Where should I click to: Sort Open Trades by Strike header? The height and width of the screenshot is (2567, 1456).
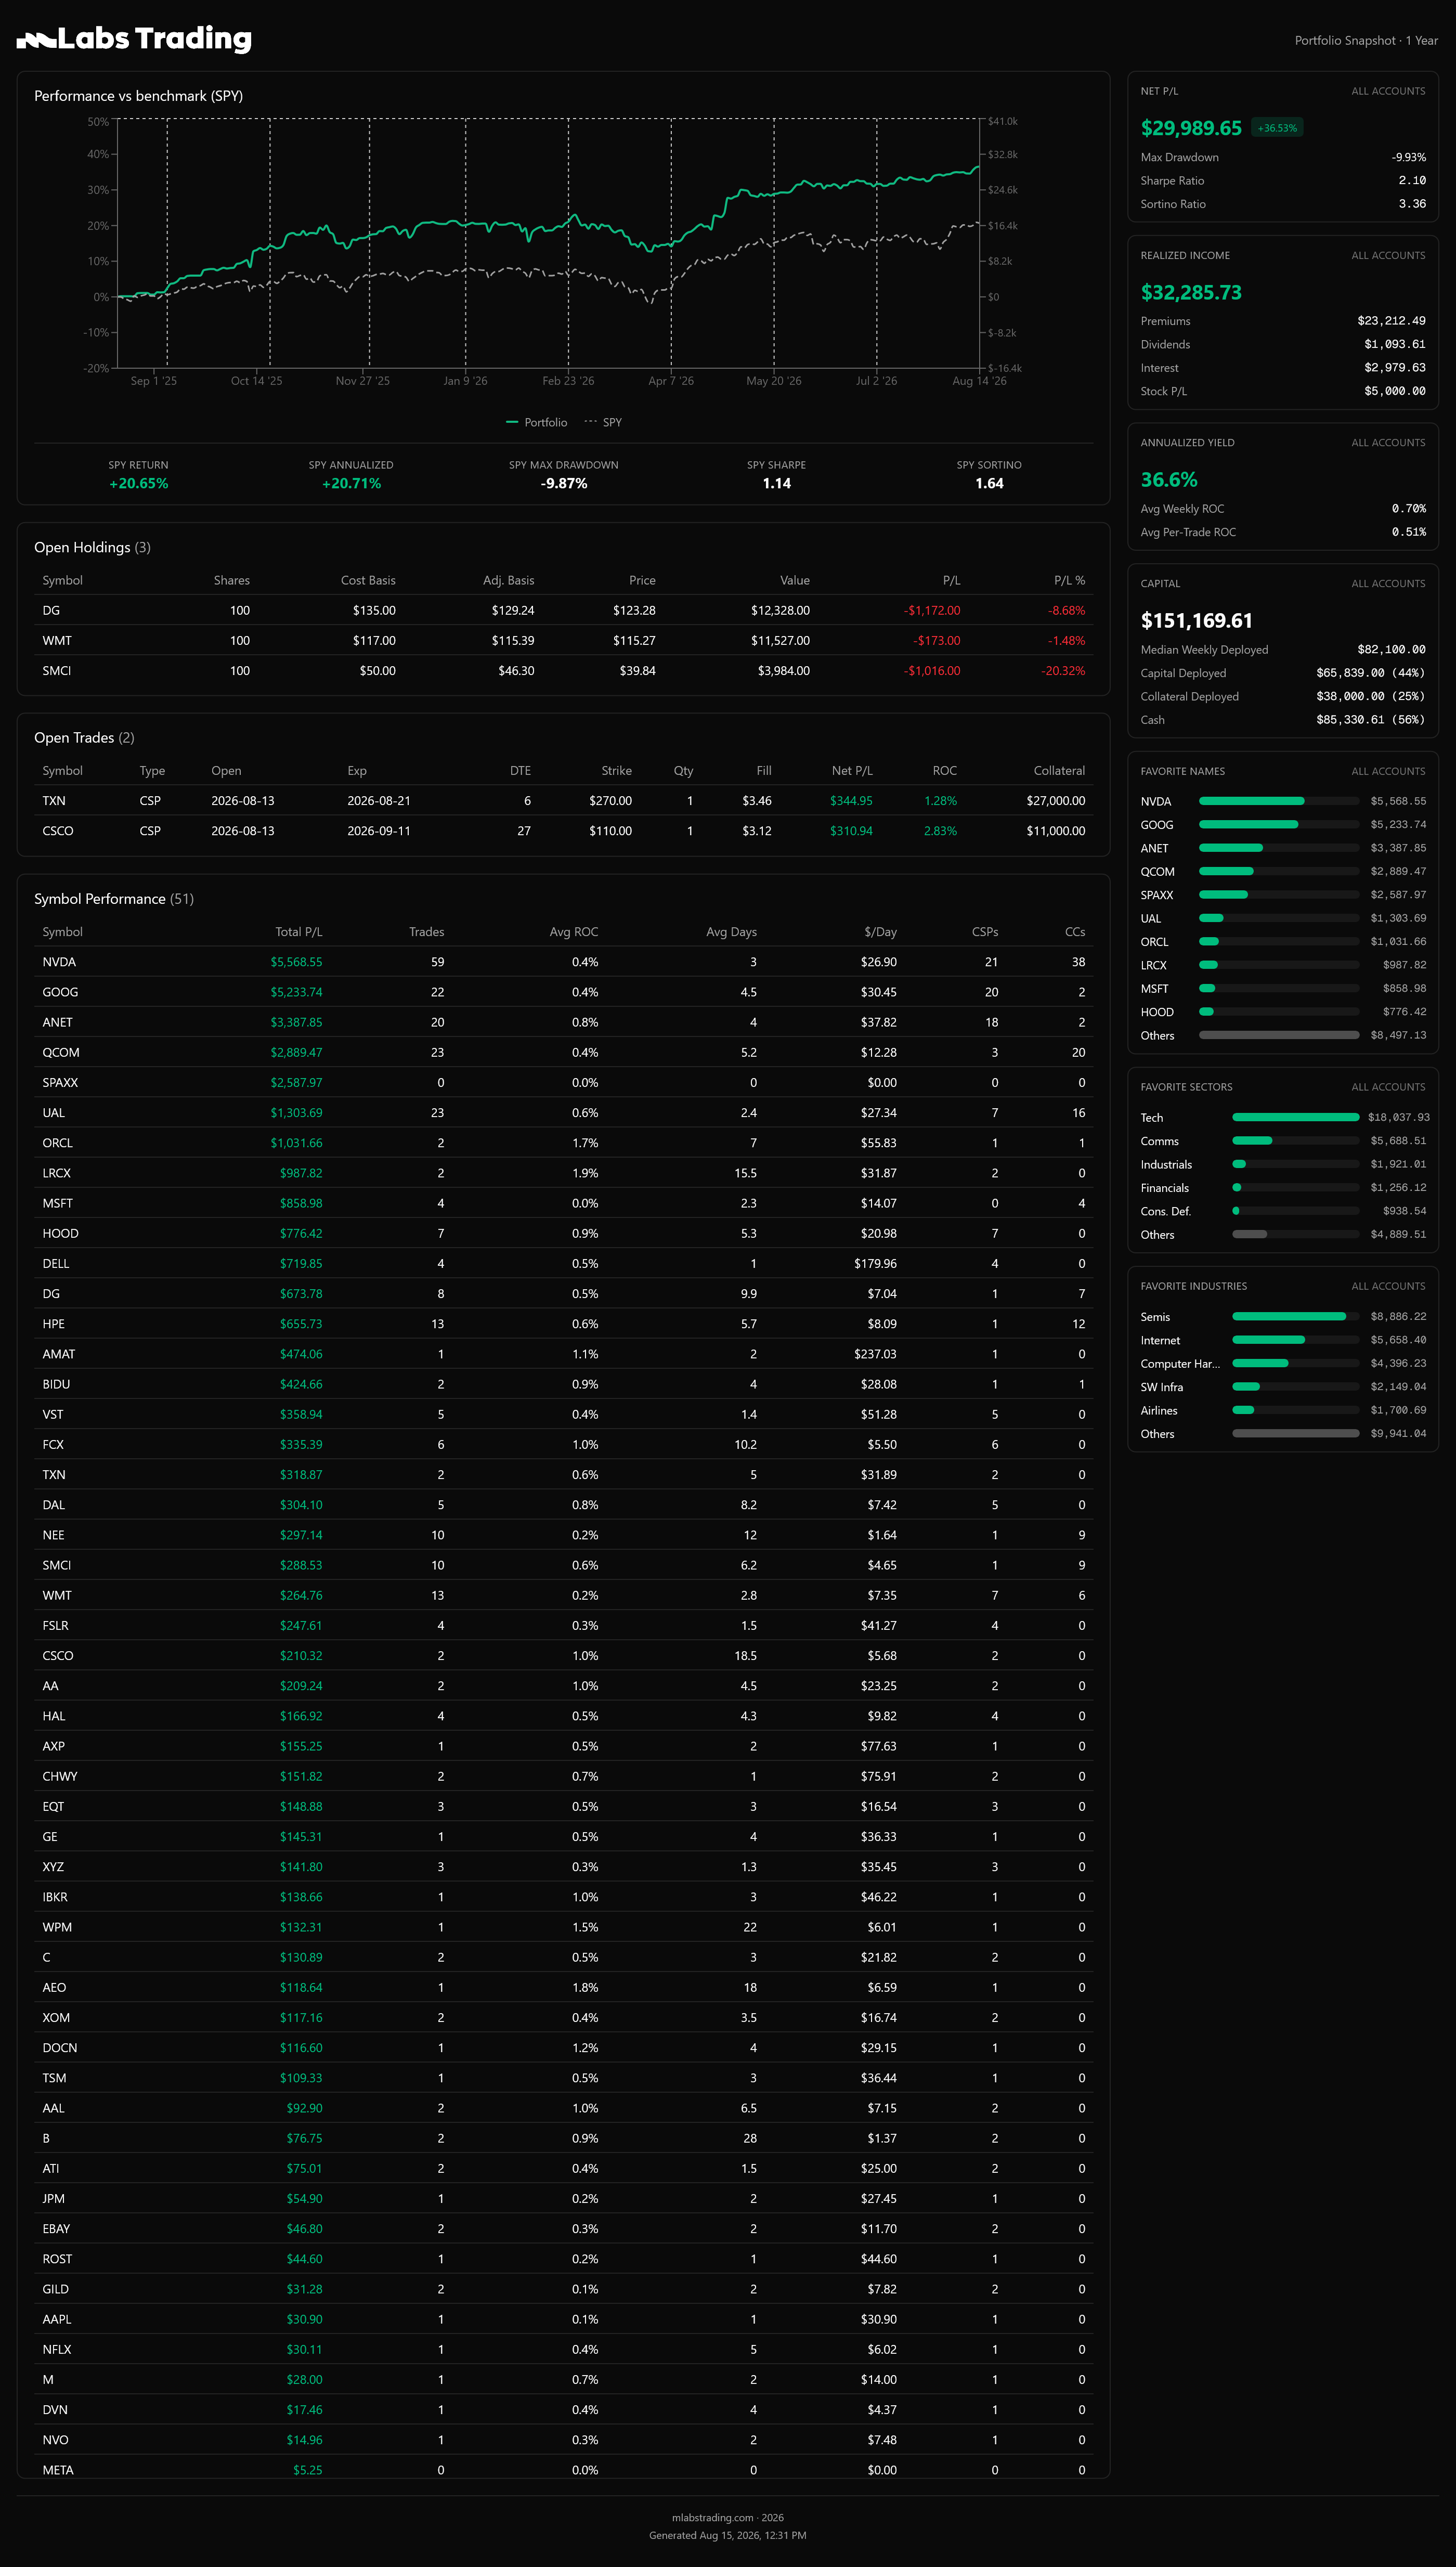point(617,771)
